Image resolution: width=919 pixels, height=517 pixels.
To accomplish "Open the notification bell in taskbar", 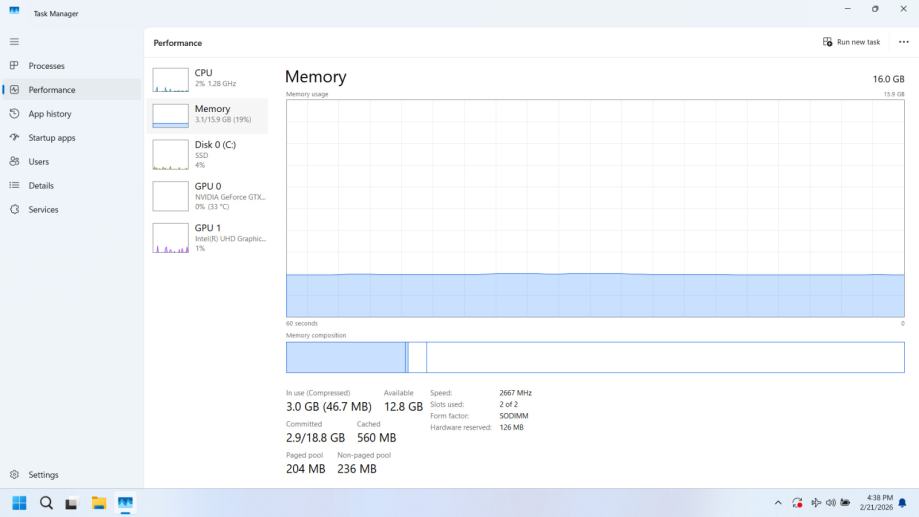I will 902,502.
